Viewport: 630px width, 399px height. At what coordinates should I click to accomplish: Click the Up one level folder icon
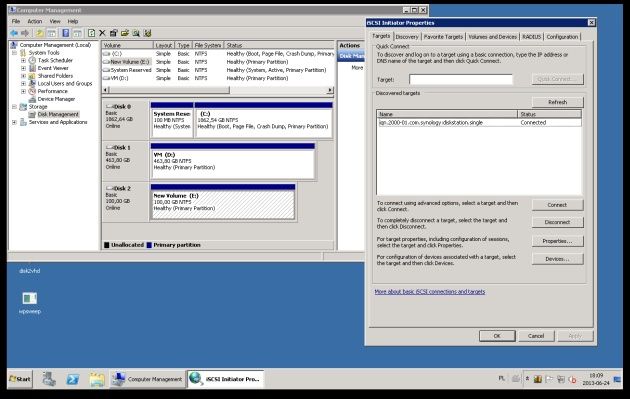pos(40,33)
